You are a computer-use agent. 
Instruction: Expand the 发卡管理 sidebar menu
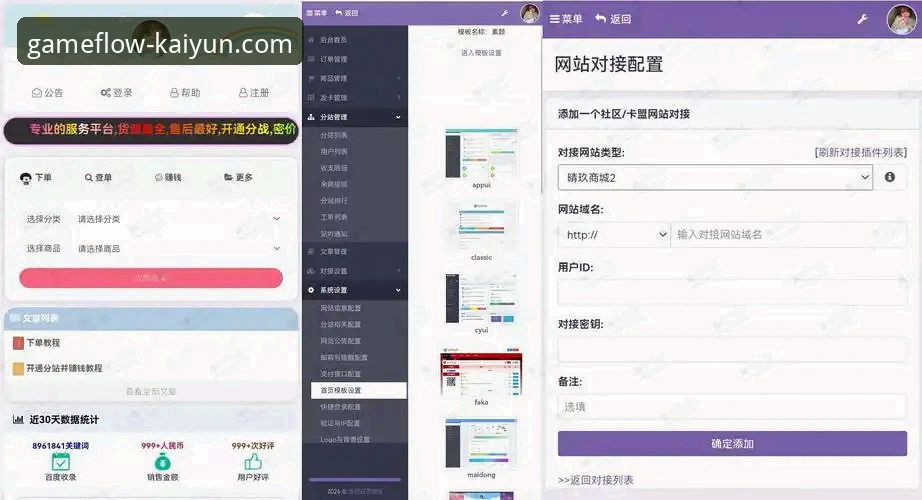[355, 98]
